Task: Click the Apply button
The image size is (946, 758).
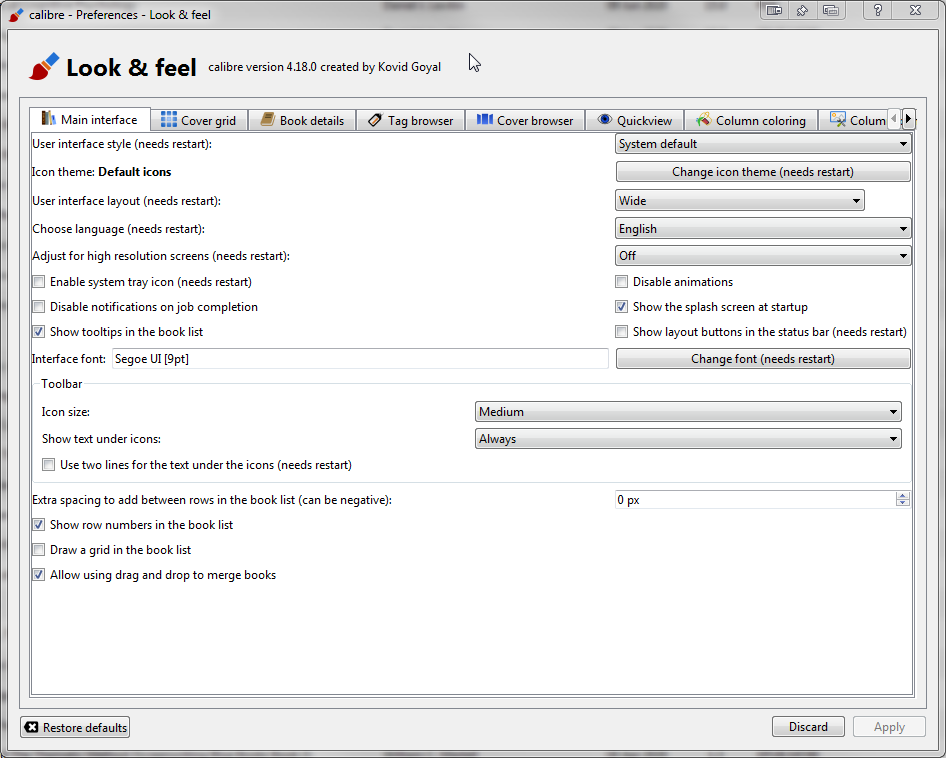Action: 889,727
